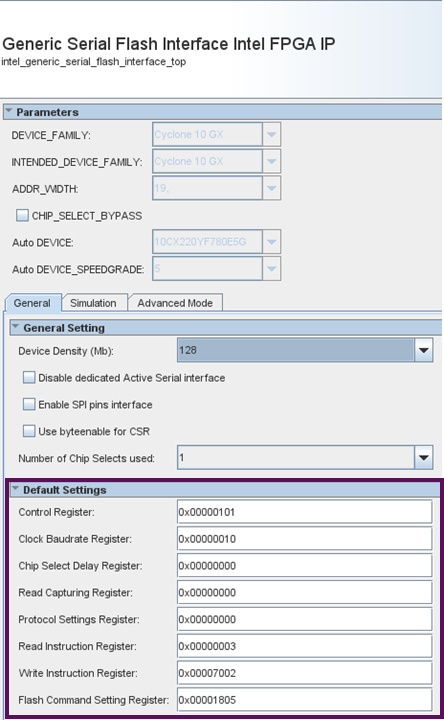This screenshot has height=720, width=444.
Task: Click the Generic Serial Flash Interface title
Action: tap(169, 44)
